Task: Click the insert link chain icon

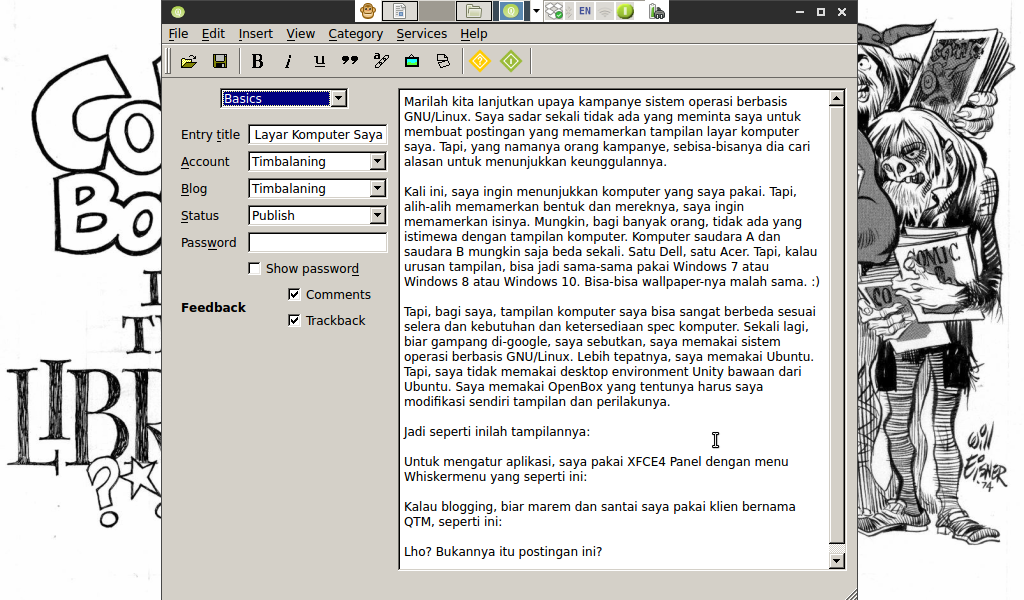Action: pyautogui.click(x=381, y=61)
